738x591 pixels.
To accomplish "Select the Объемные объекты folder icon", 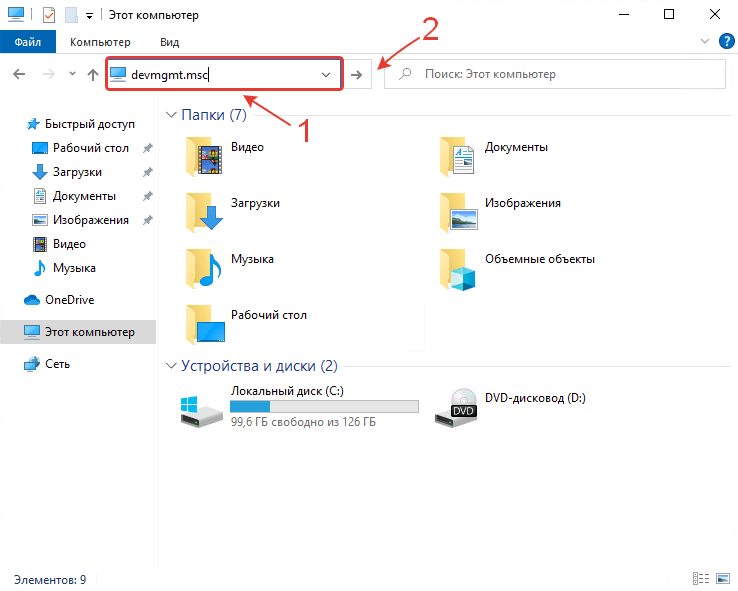I will (x=457, y=270).
